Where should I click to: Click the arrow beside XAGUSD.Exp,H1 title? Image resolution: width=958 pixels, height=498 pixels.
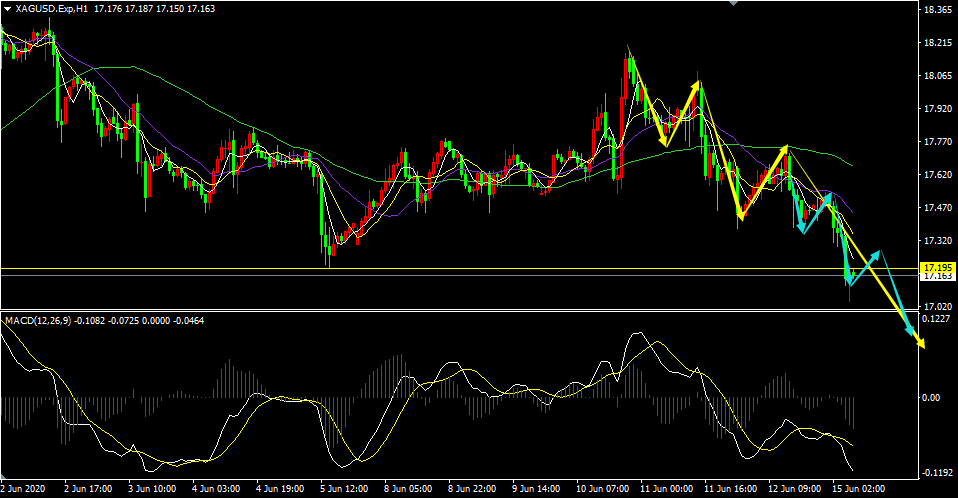[7, 9]
